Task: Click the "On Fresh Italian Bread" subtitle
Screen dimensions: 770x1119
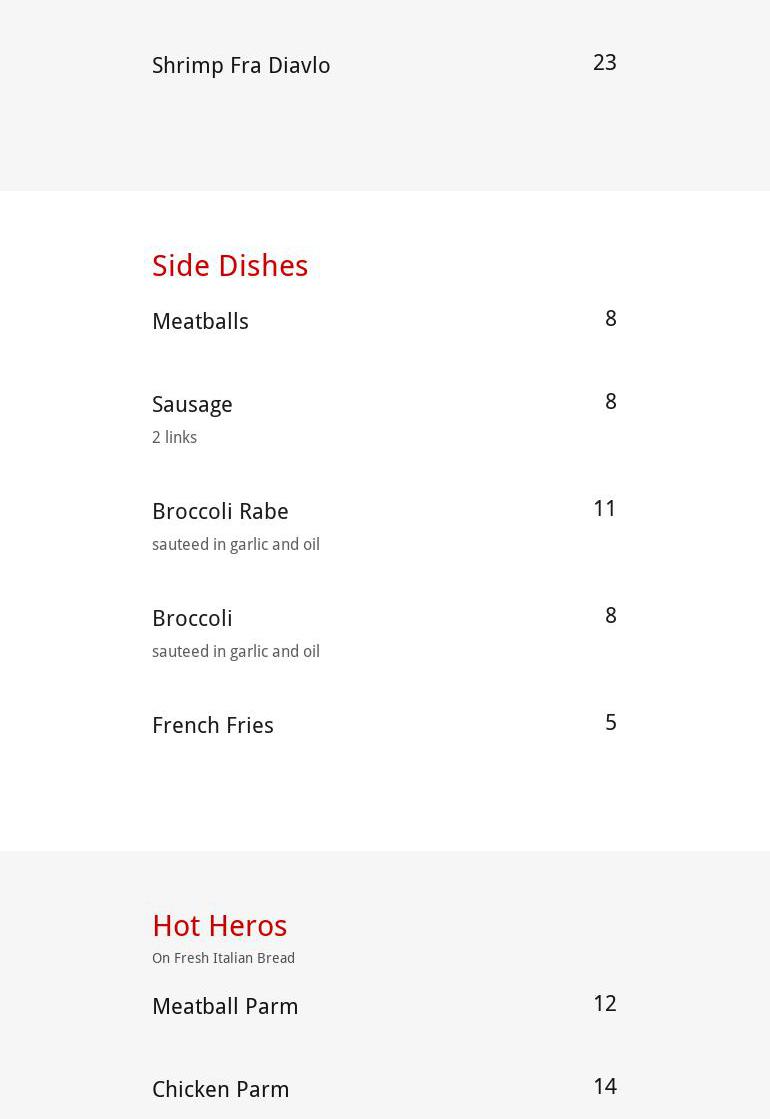Action: point(223,958)
